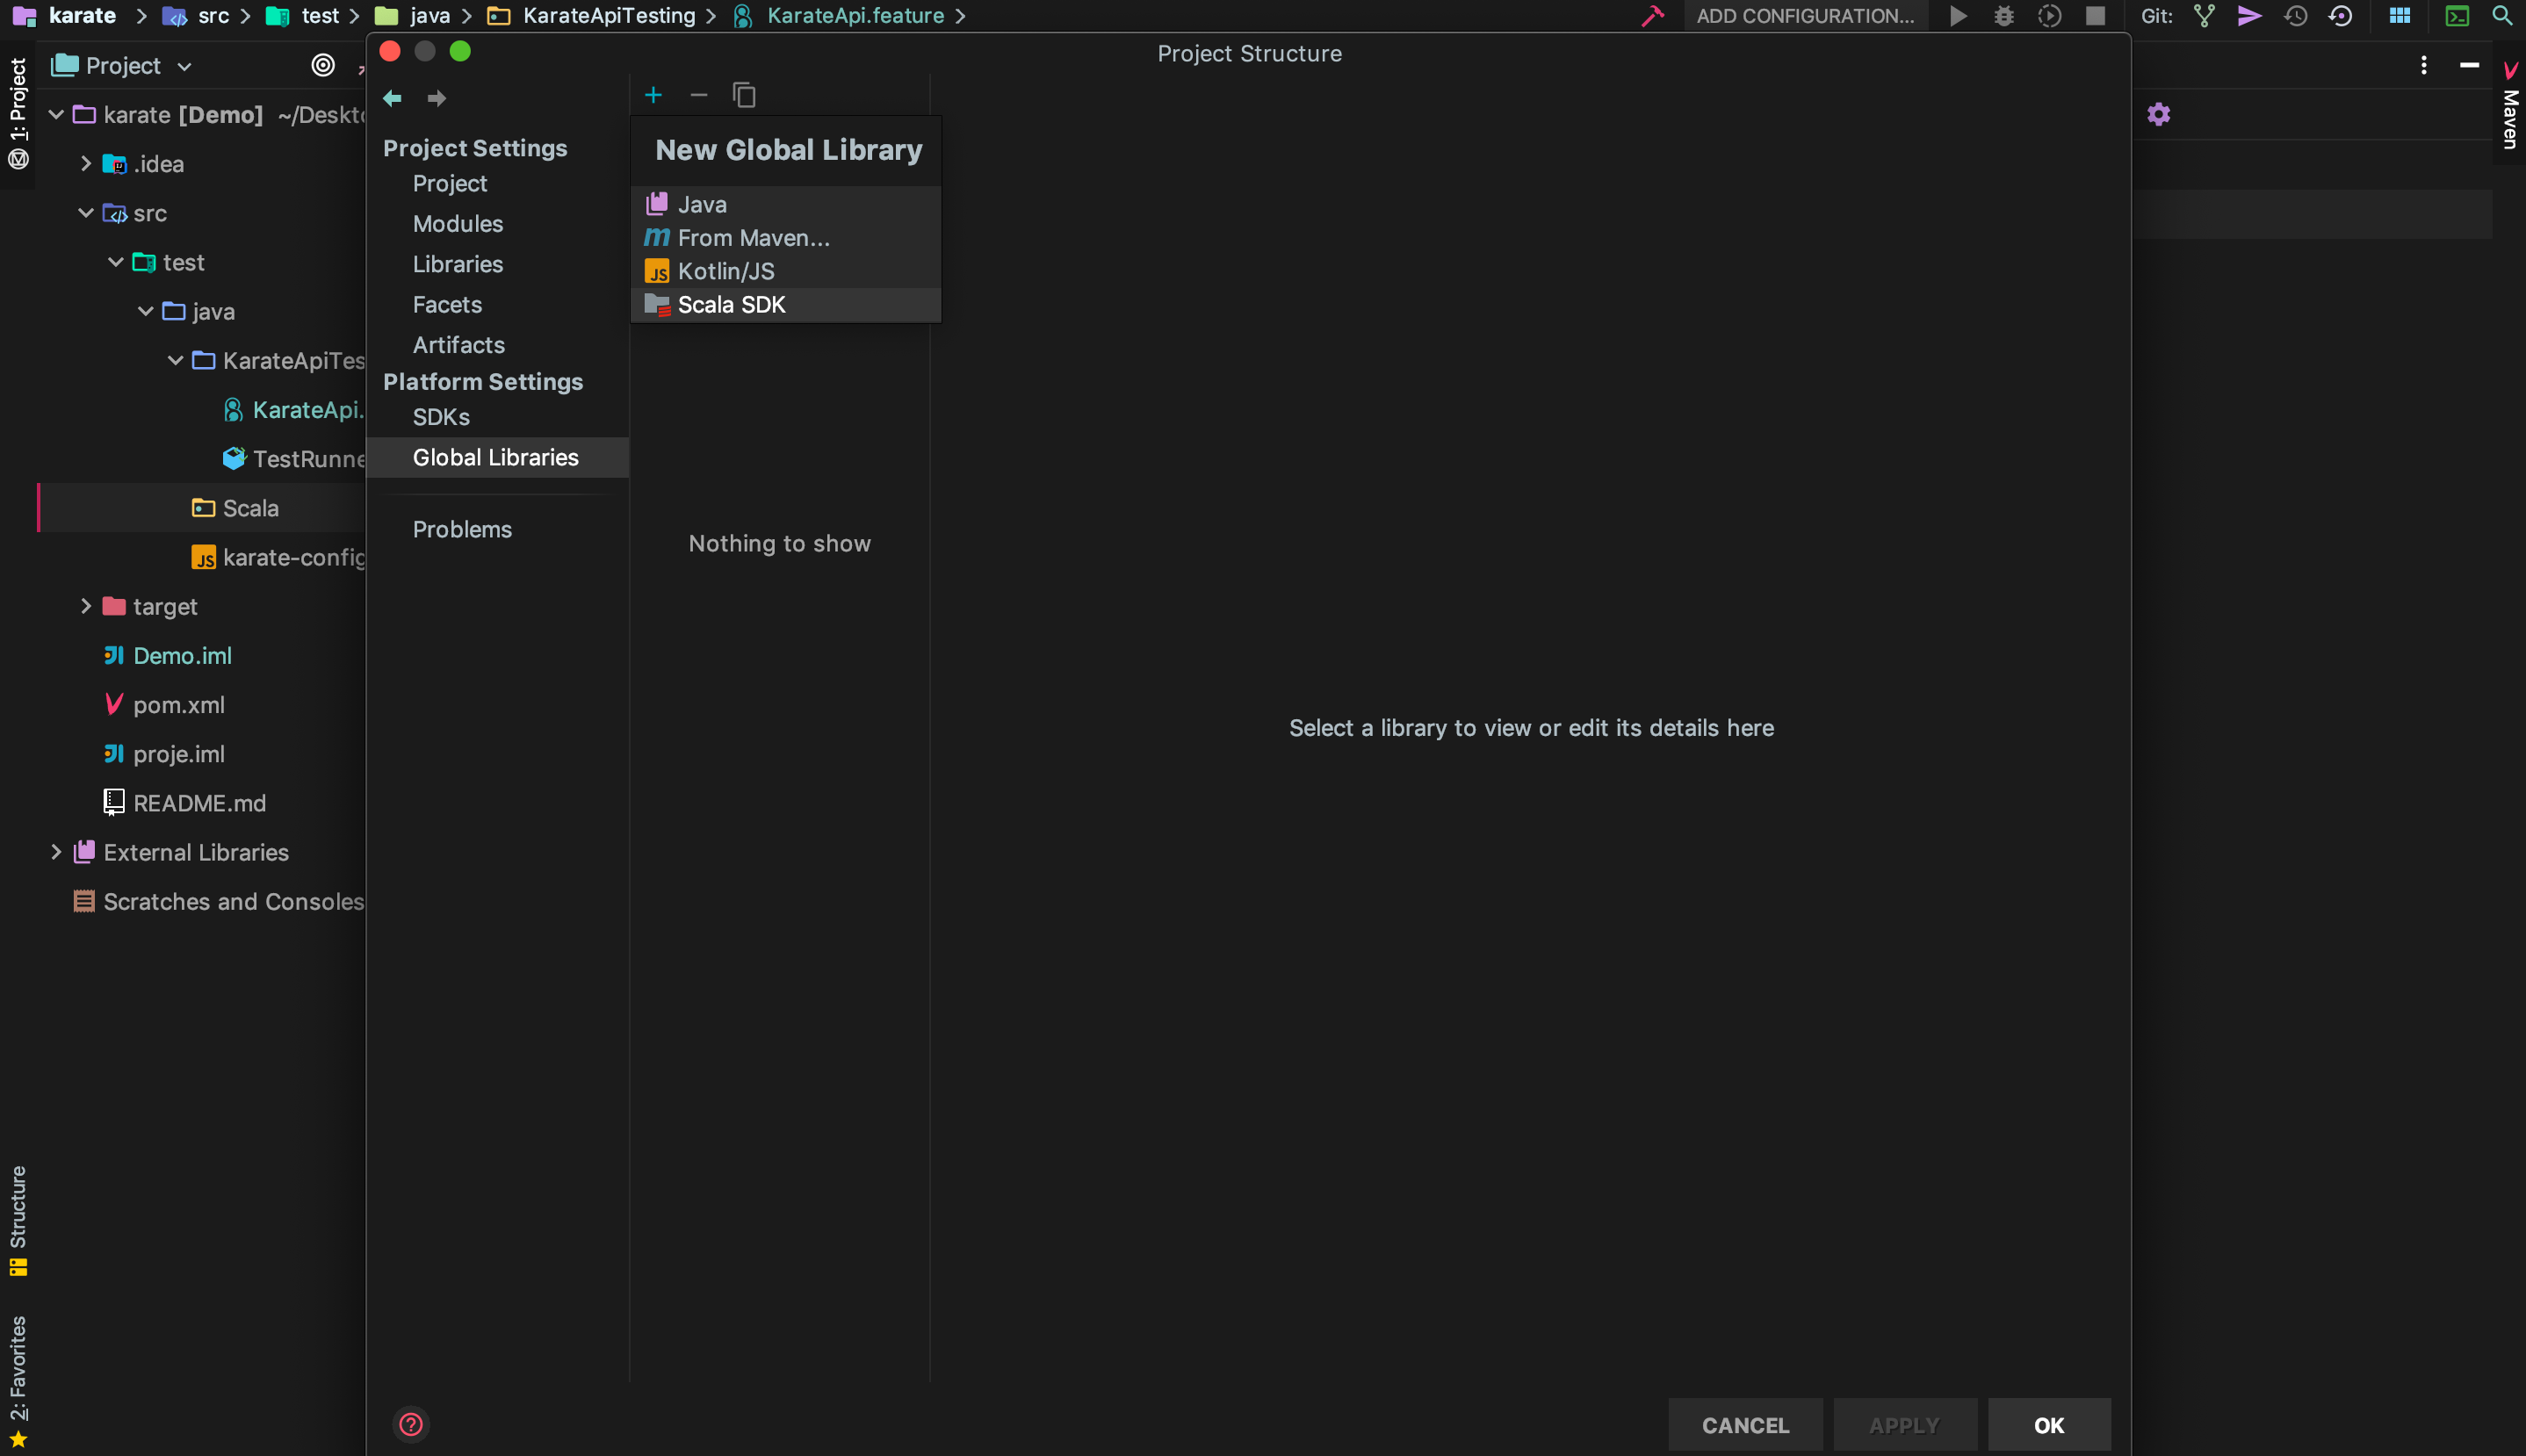This screenshot has height=1456, width=2526.
Task: Click the purple settings gear icon
Action: click(x=2159, y=114)
